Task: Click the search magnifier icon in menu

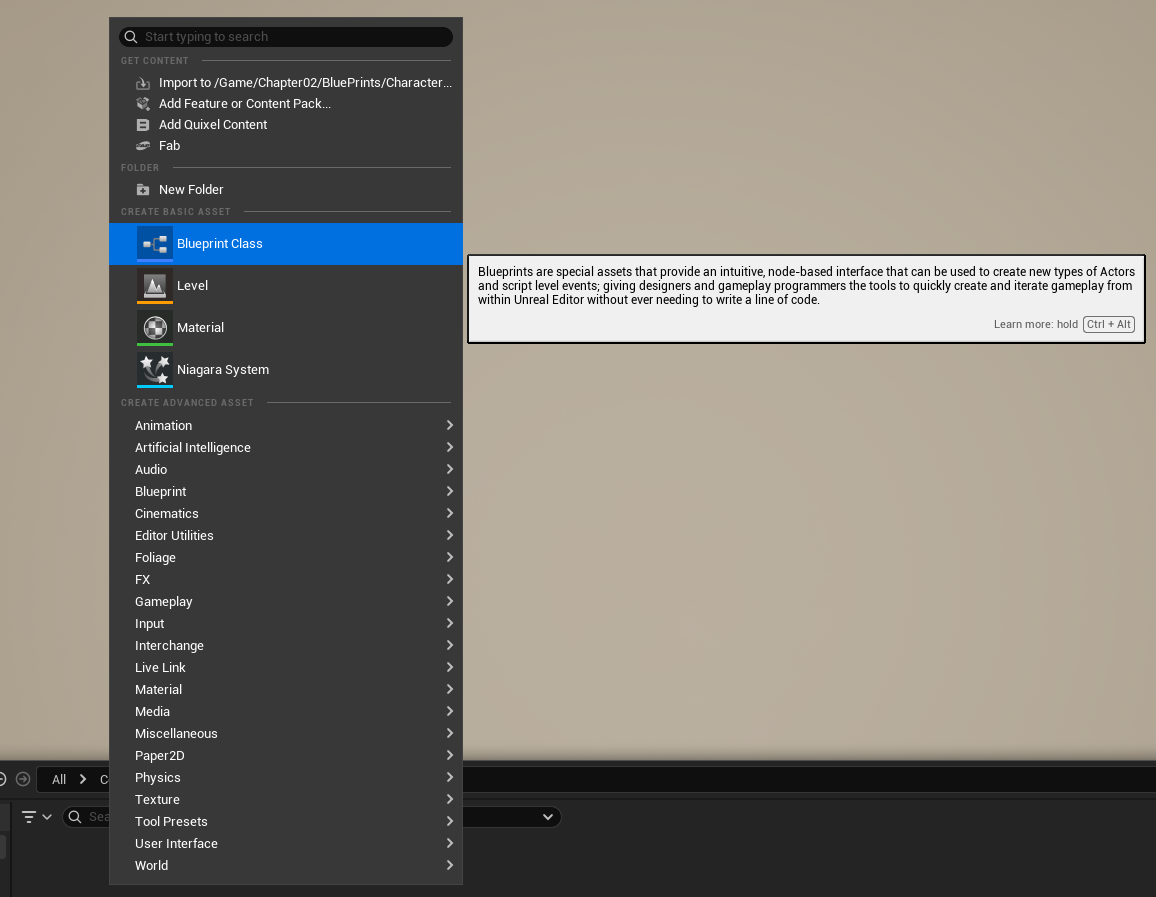Action: (130, 37)
